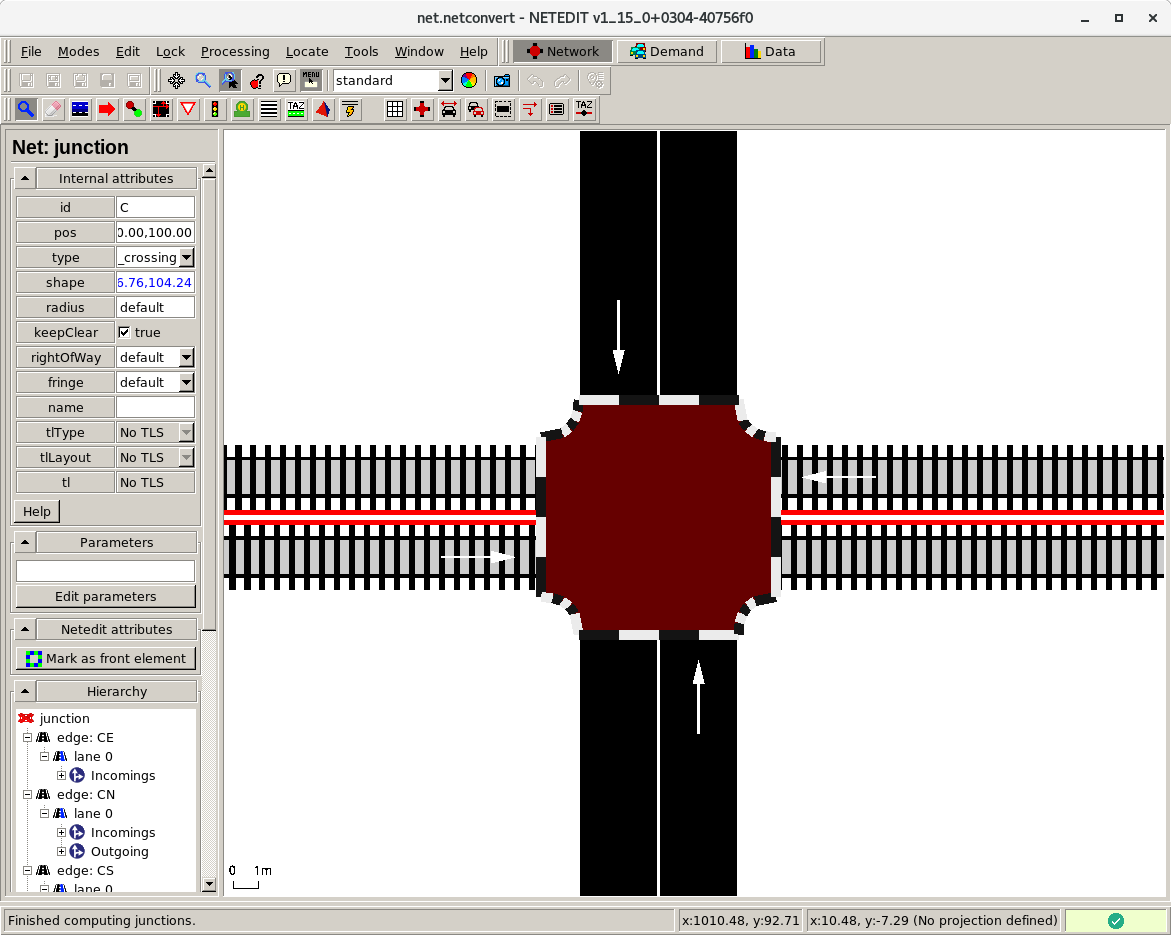This screenshot has height=935, width=1171.
Task: Select the Polygon shape mode tool
Action: click(x=323, y=110)
